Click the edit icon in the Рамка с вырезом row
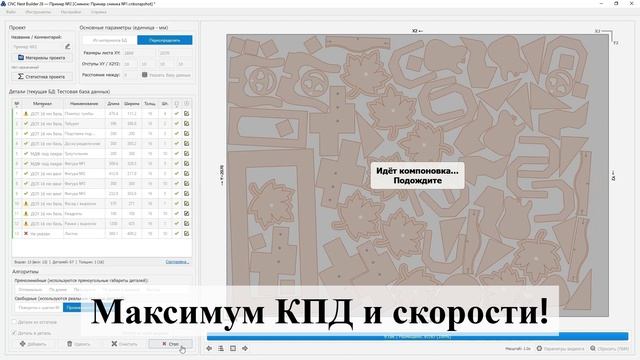Screen dimensions: 640x360 pyautogui.click(x=187, y=224)
